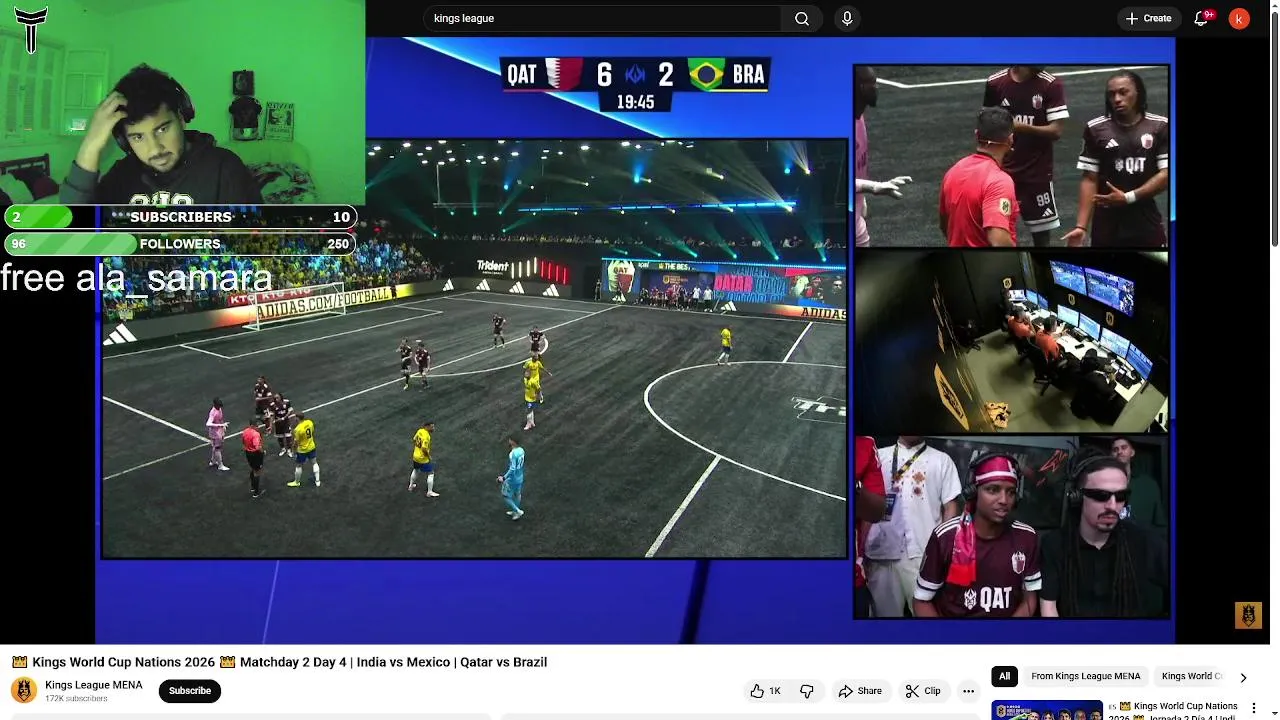Screen dimensions: 1280x720
Task: Click the Kings League watermark on the video
Action: [1248, 615]
